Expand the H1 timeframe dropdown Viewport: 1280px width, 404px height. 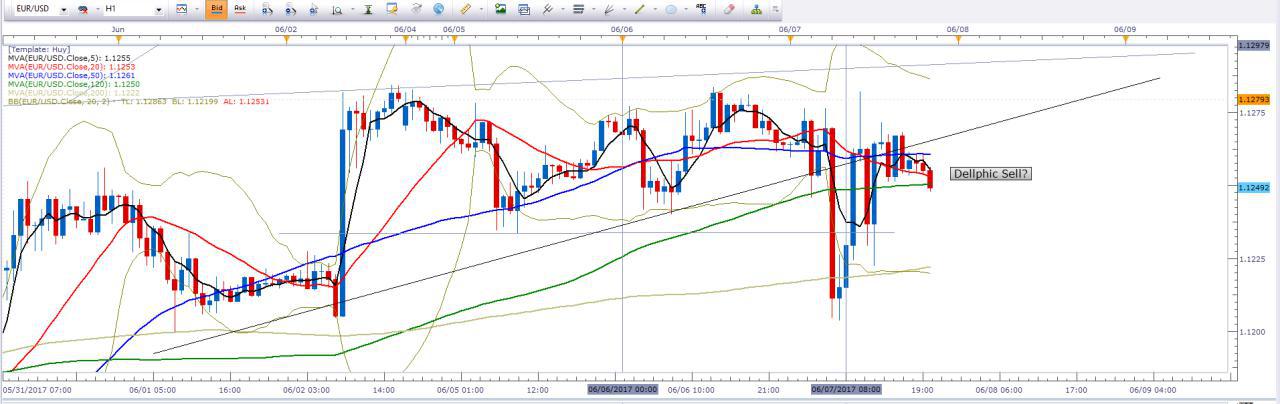(x=159, y=9)
